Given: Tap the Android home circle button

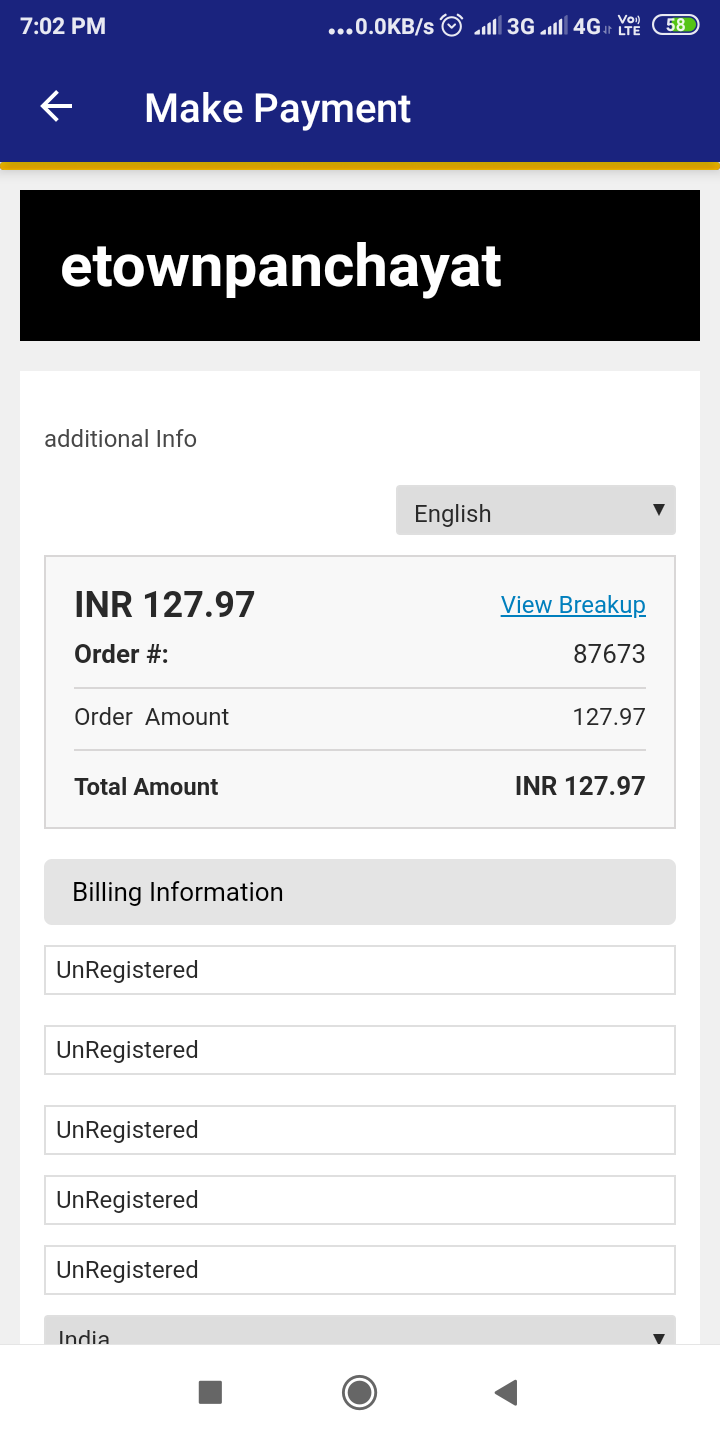Looking at the screenshot, I should point(359,1392).
